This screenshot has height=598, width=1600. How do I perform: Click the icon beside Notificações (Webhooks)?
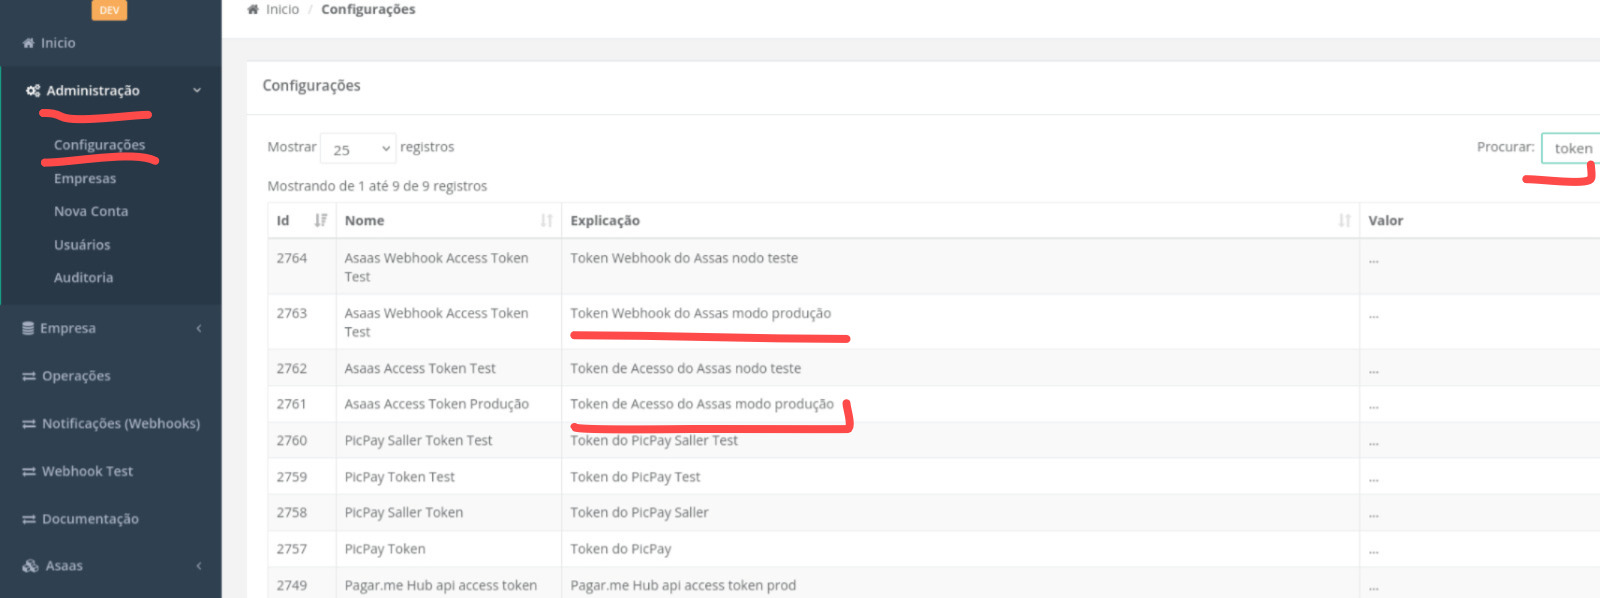pyautogui.click(x=29, y=424)
